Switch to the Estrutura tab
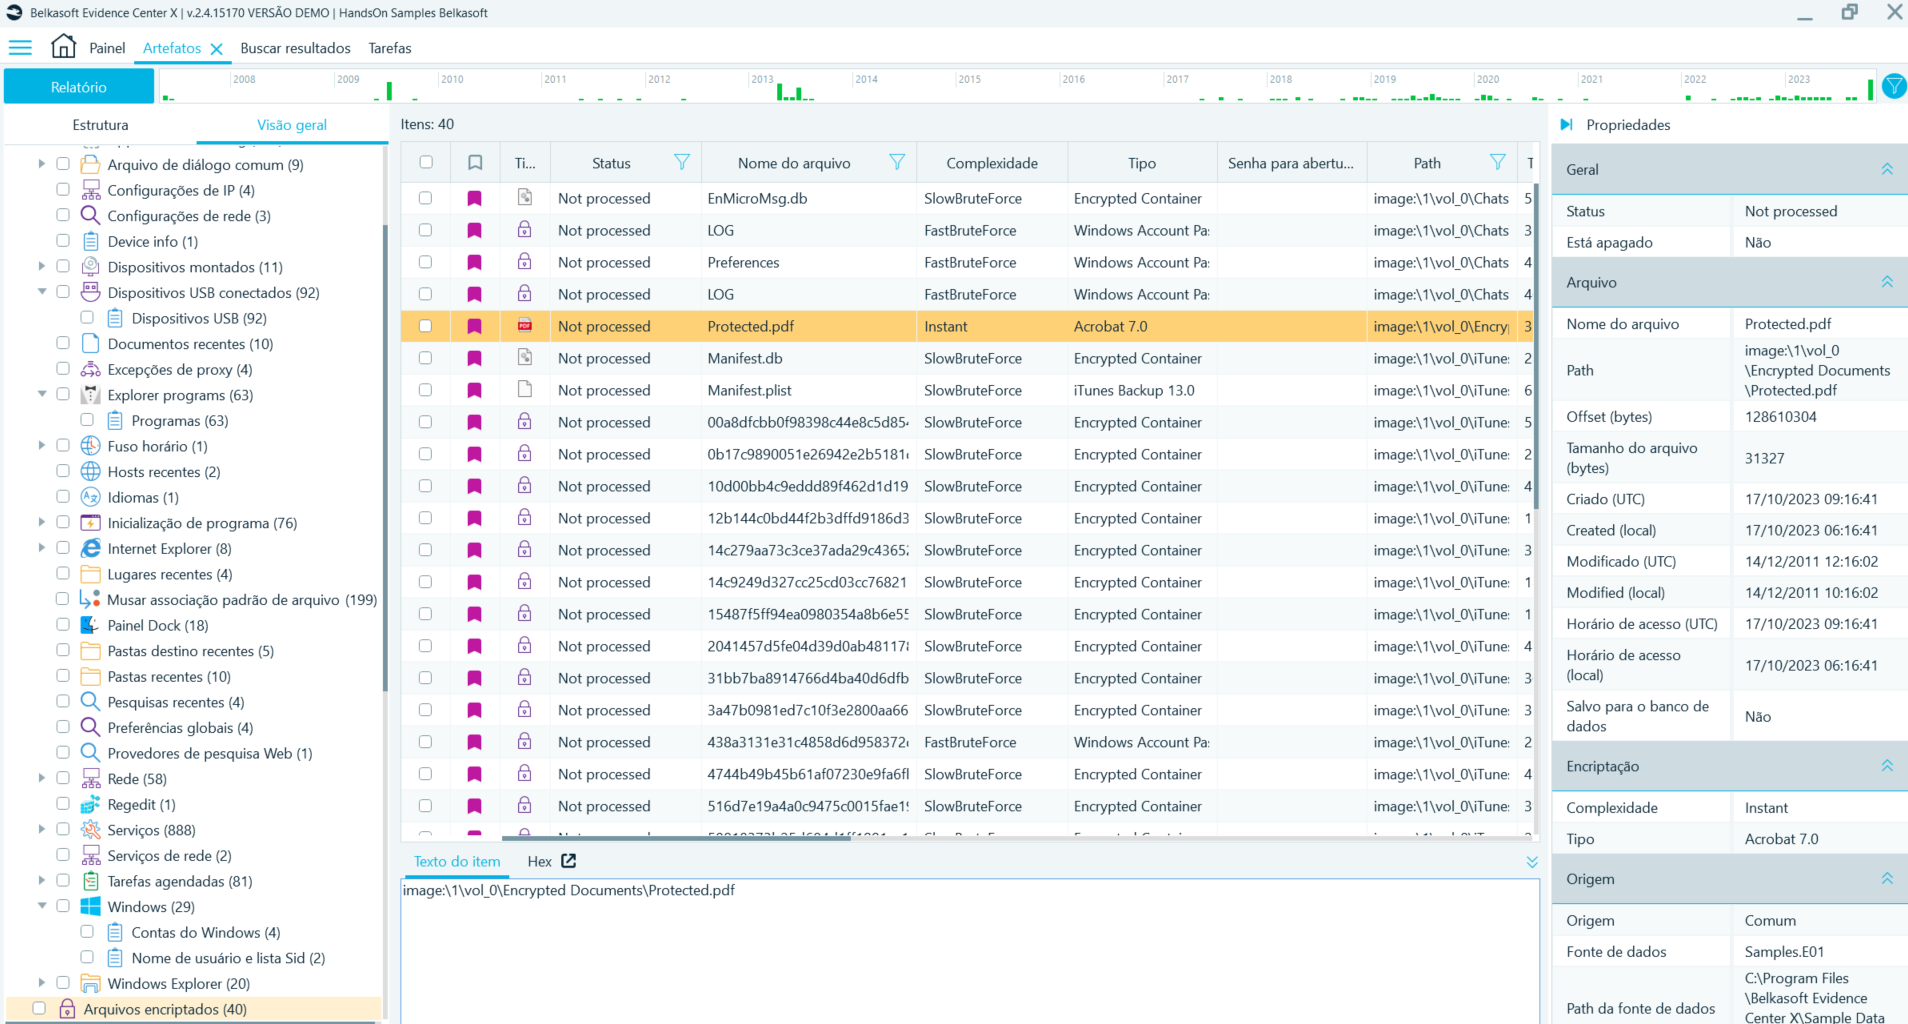Viewport: 1908px width, 1024px height. pos(100,125)
